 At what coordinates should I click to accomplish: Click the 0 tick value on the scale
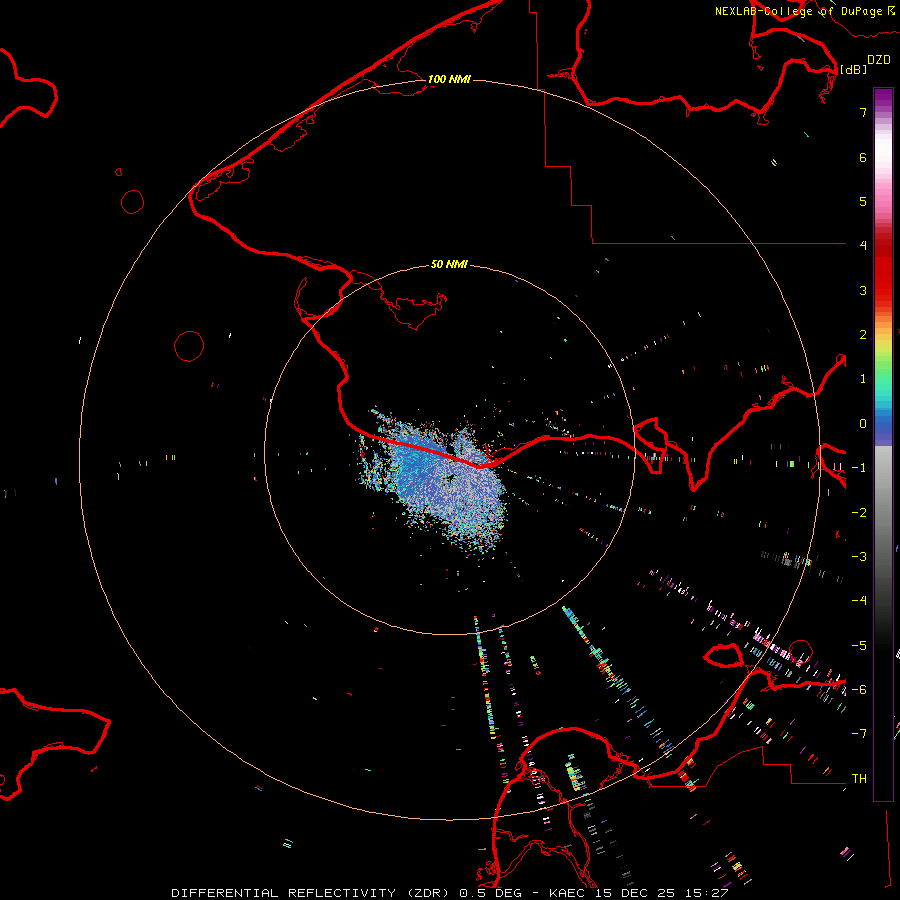coord(863,424)
